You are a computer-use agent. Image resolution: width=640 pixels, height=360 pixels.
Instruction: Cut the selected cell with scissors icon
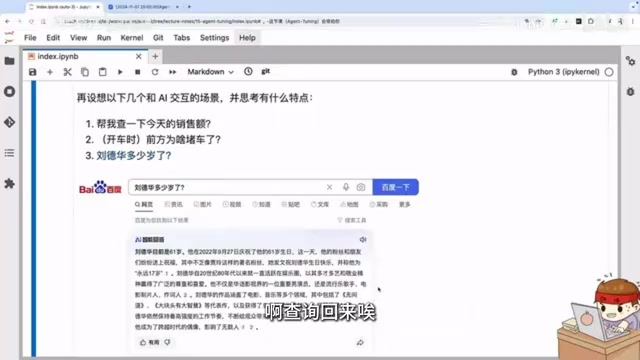tap(67, 72)
